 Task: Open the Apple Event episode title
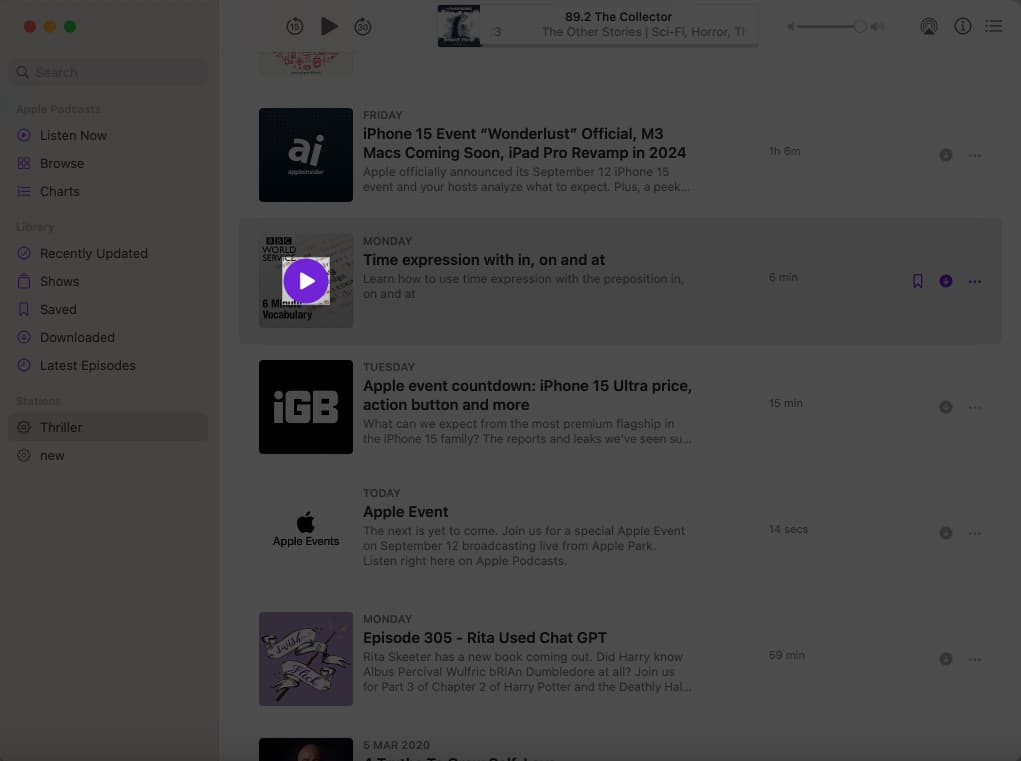[x=405, y=512]
